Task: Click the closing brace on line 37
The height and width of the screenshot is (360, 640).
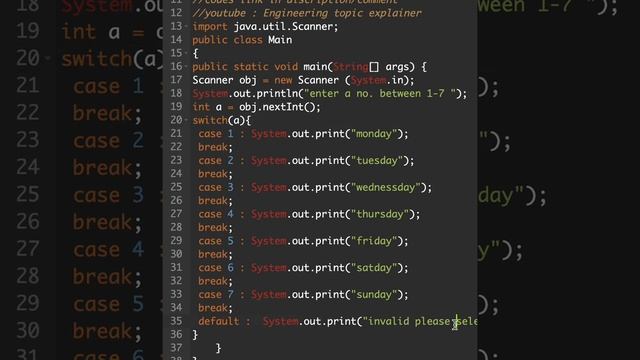Action: [x=218, y=348]
